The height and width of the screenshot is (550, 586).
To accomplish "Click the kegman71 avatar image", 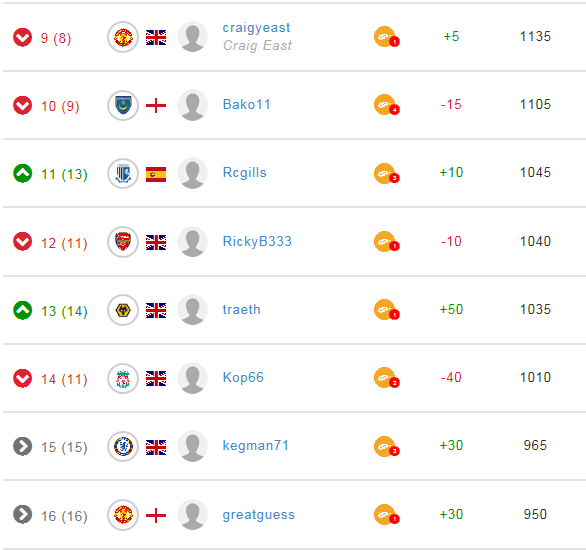I will click(192, 447).
